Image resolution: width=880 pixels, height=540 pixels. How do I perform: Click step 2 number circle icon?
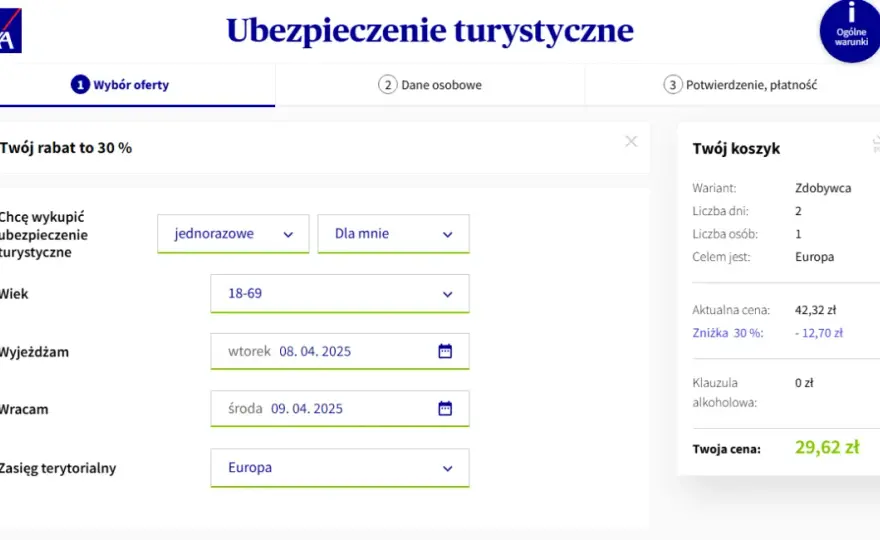pos(388,85)
